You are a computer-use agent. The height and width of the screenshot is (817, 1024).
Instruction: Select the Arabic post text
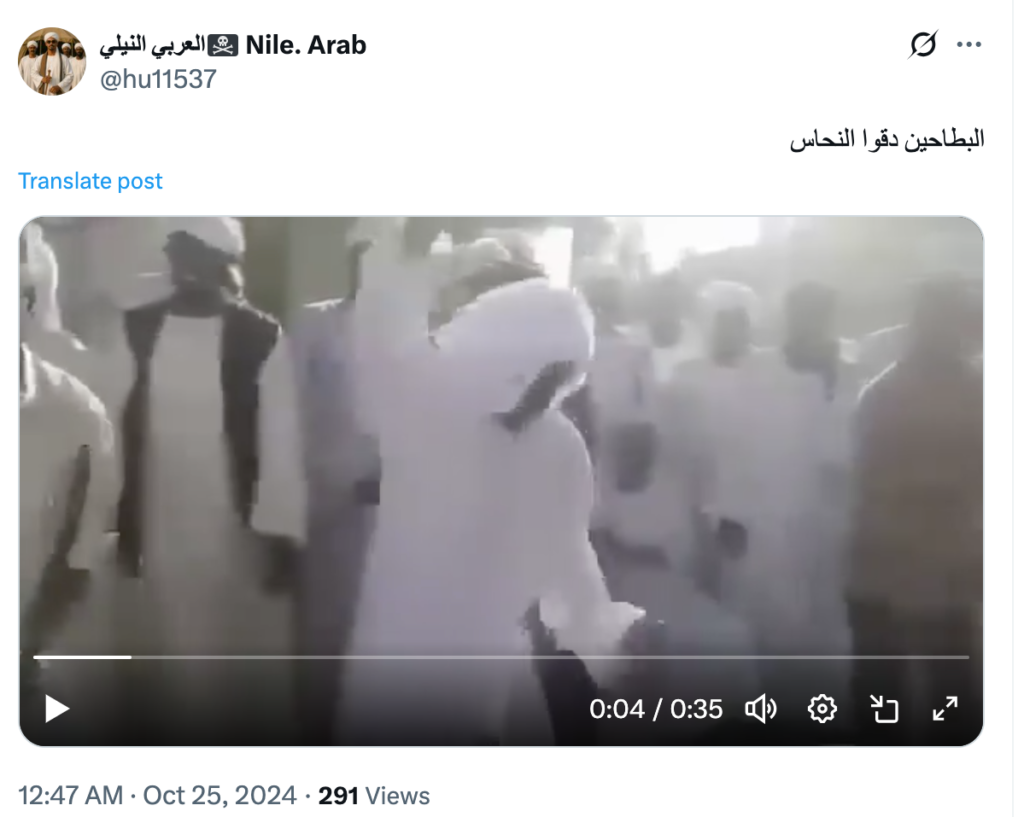[x=887, y=139]
